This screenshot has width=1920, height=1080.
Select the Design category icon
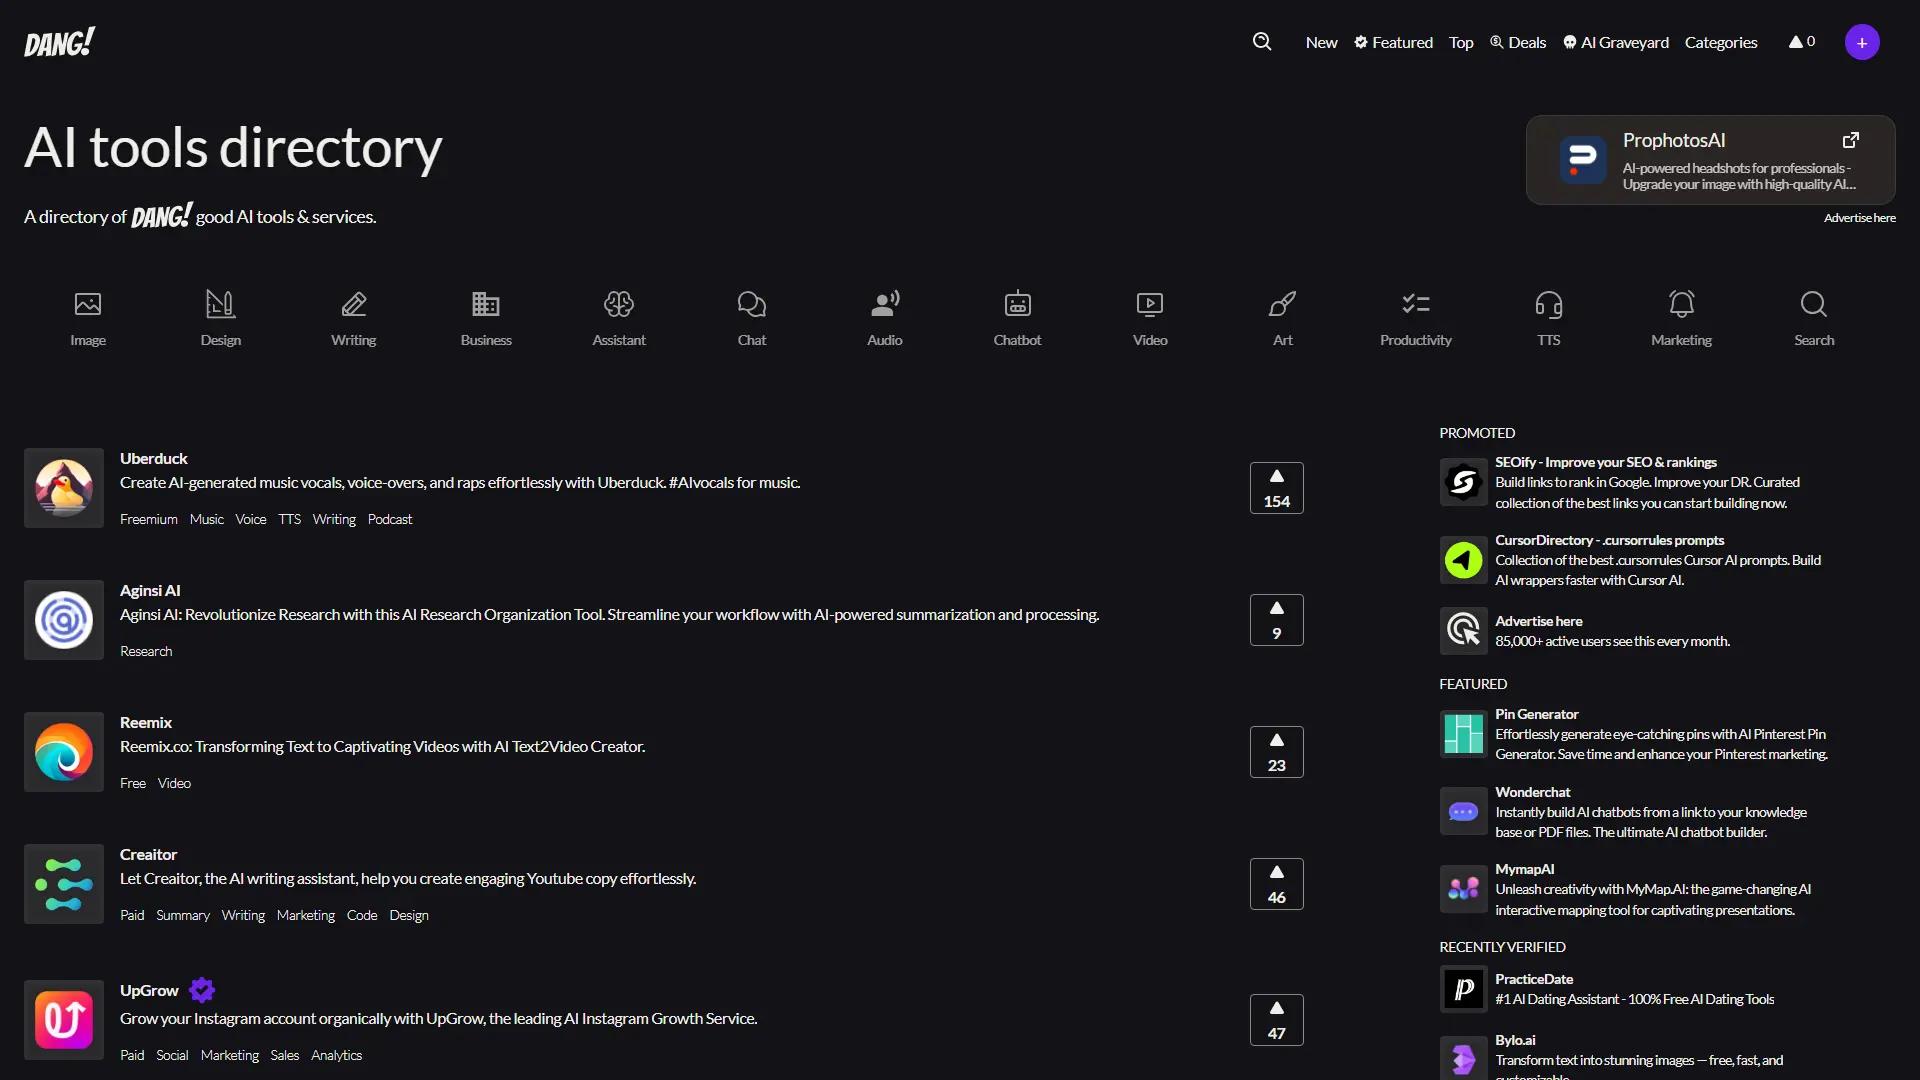(x=220, y=304)
